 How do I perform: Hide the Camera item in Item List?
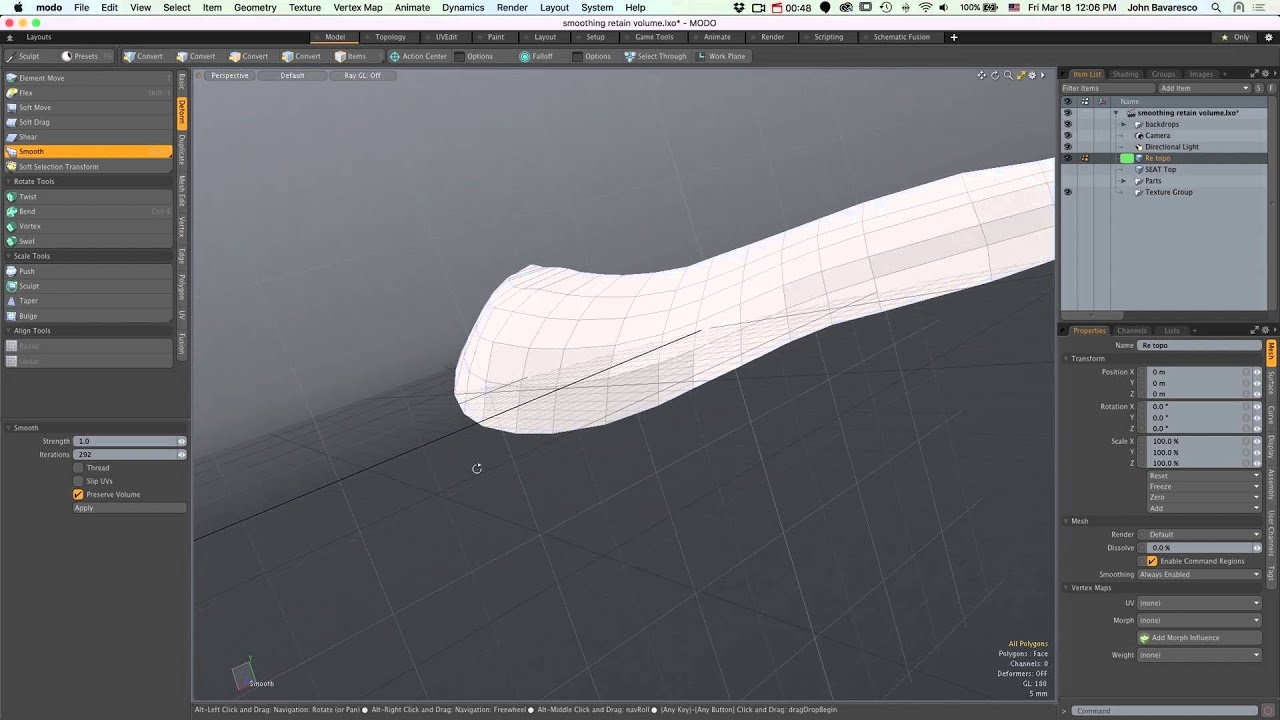[x=1067, y=135]
